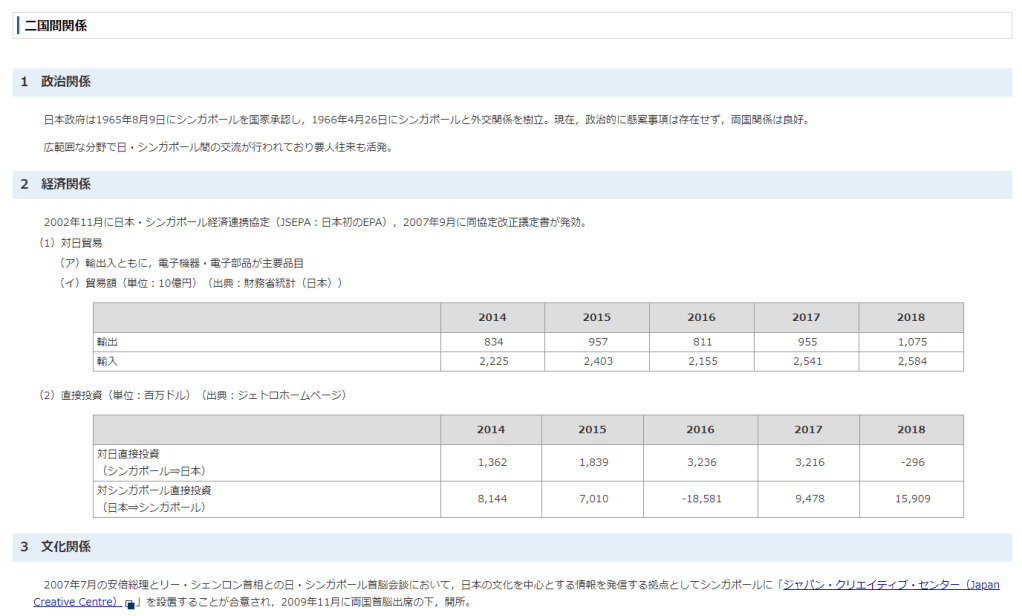This screenshot has height=616, width=1022.
Task: Click the -296 investment value cell
Action: (x=910, y=463)
